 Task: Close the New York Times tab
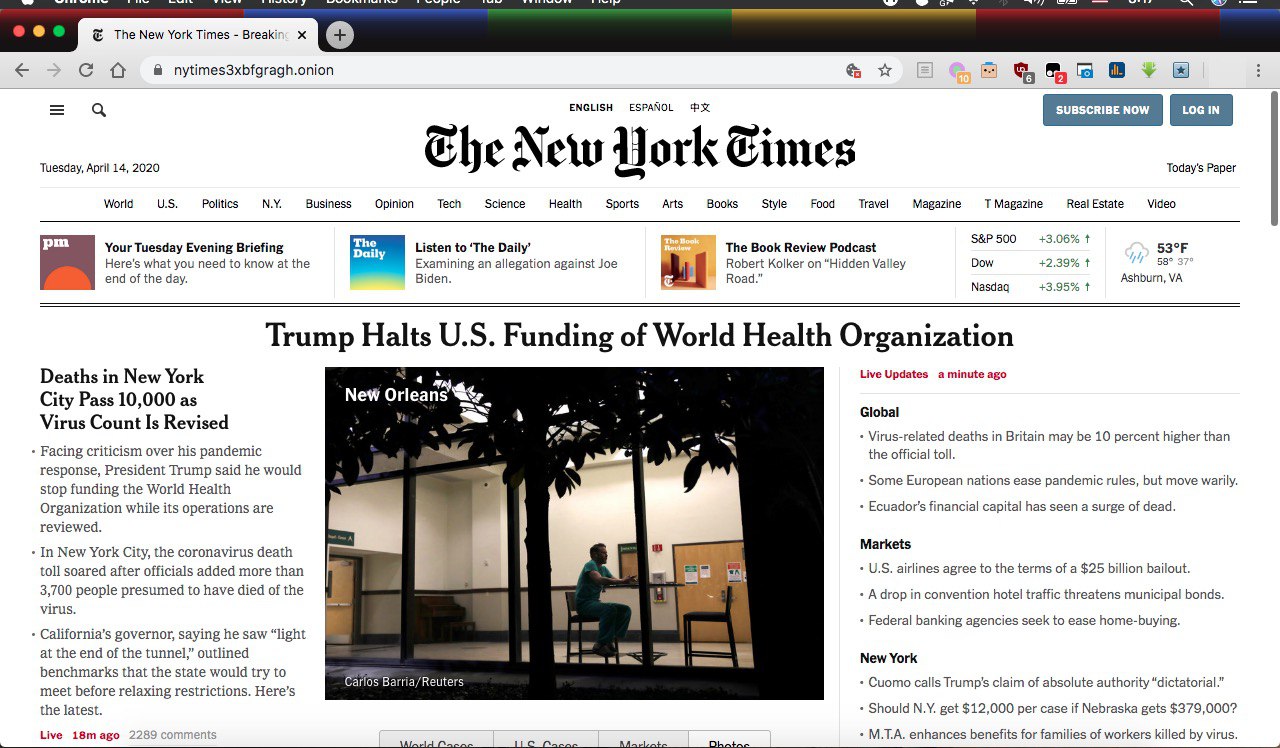click(302, 35)
